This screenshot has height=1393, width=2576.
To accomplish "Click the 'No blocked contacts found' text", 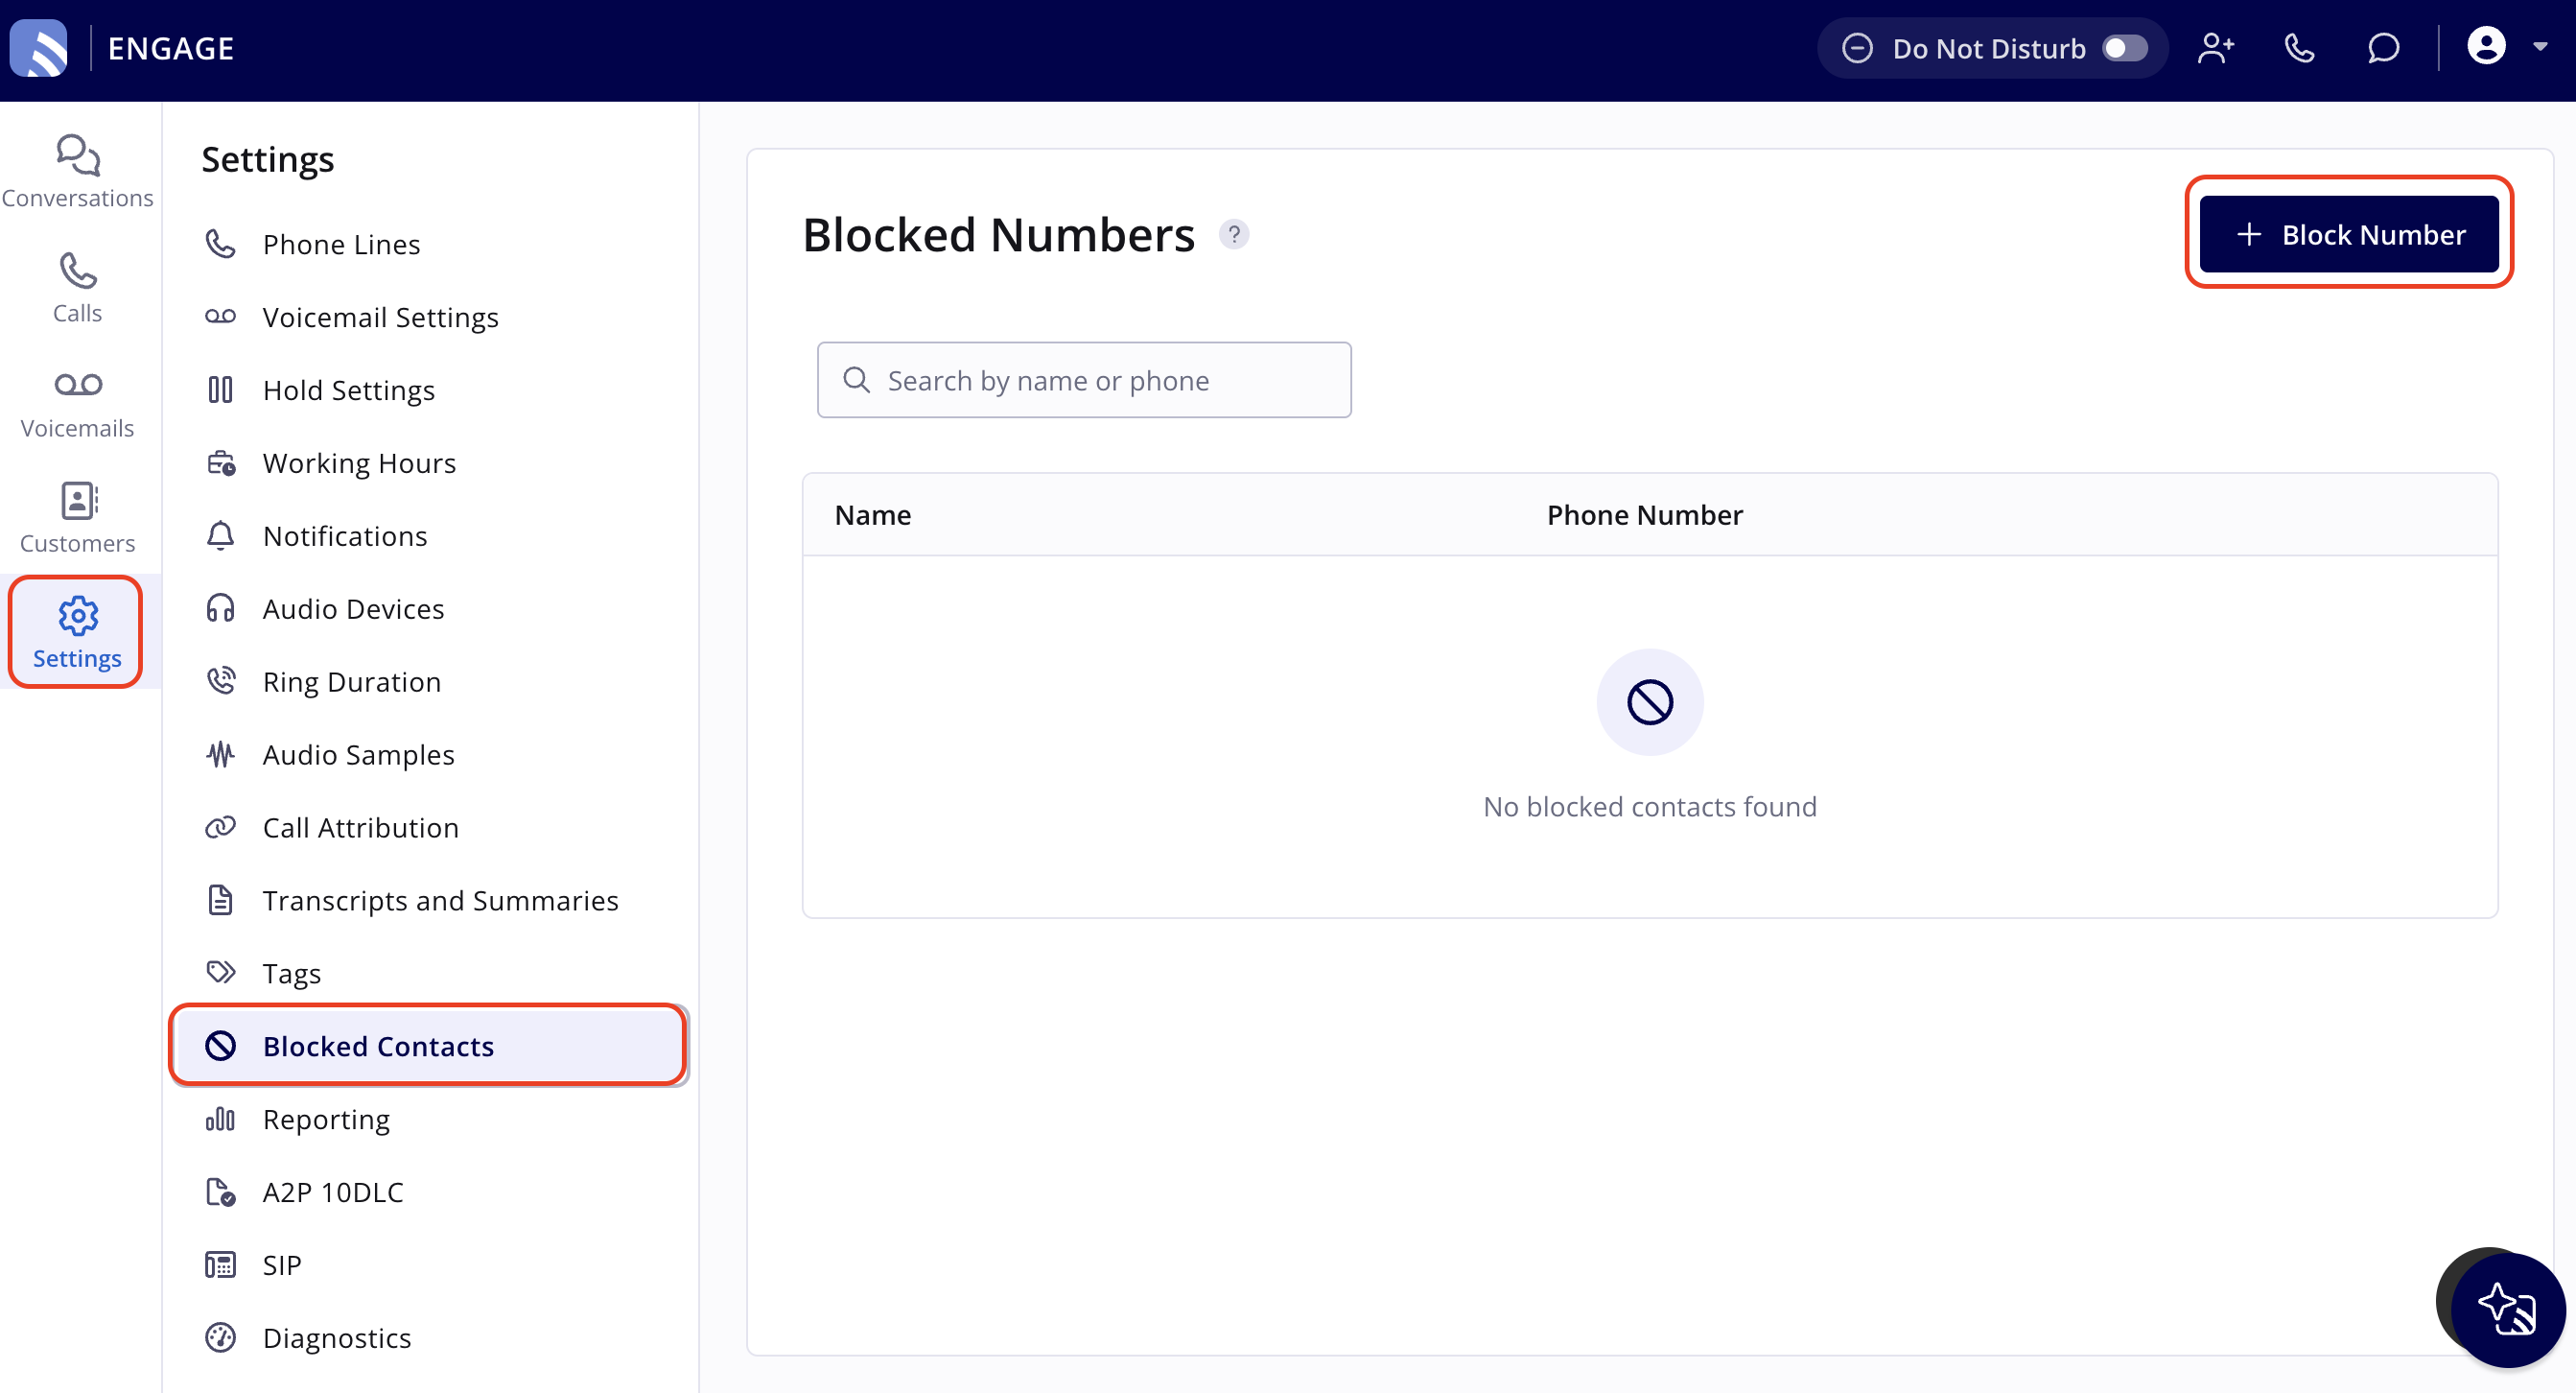I will pyautogui.click(x=1650, y=807).
